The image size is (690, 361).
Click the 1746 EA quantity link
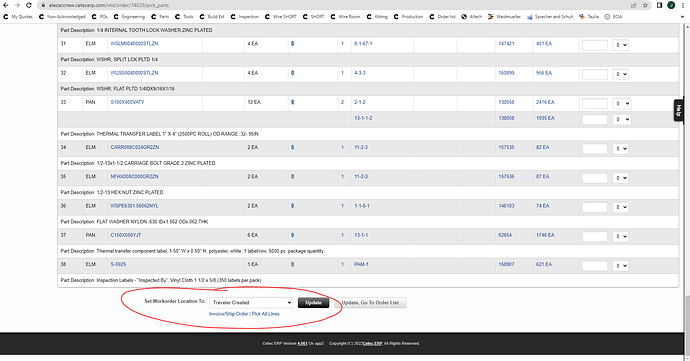coord(545,235)
